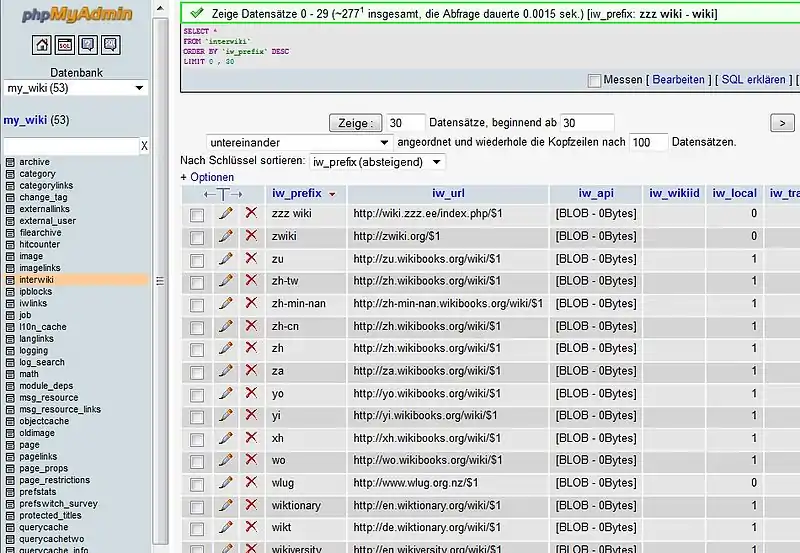The image size is (800, 553).
Task: Edit the yi row
Action: pos(226,416)
